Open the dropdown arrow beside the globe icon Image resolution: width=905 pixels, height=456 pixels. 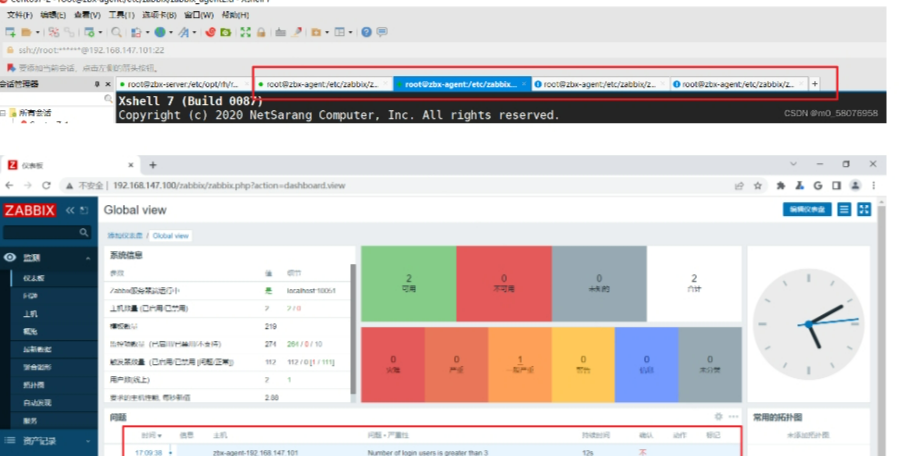(171, 32)
